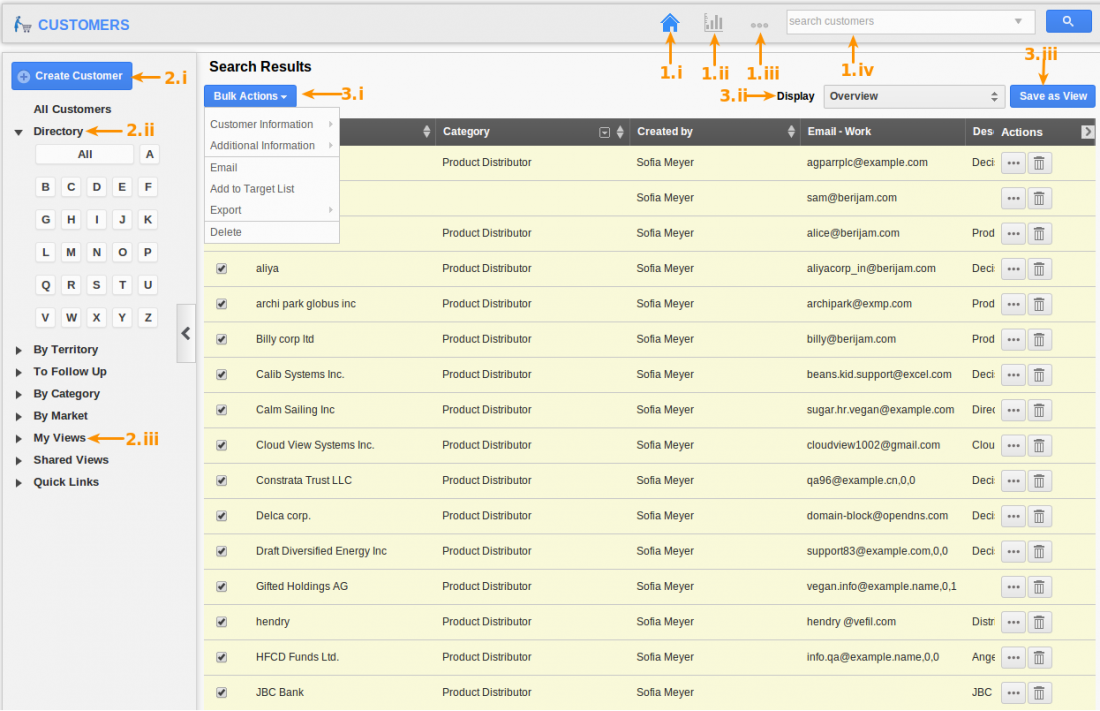Image resolution: width=1100 pixels, height=711 pixels.
Task: Open the Category column filter icon
Action: coord(604,132)
